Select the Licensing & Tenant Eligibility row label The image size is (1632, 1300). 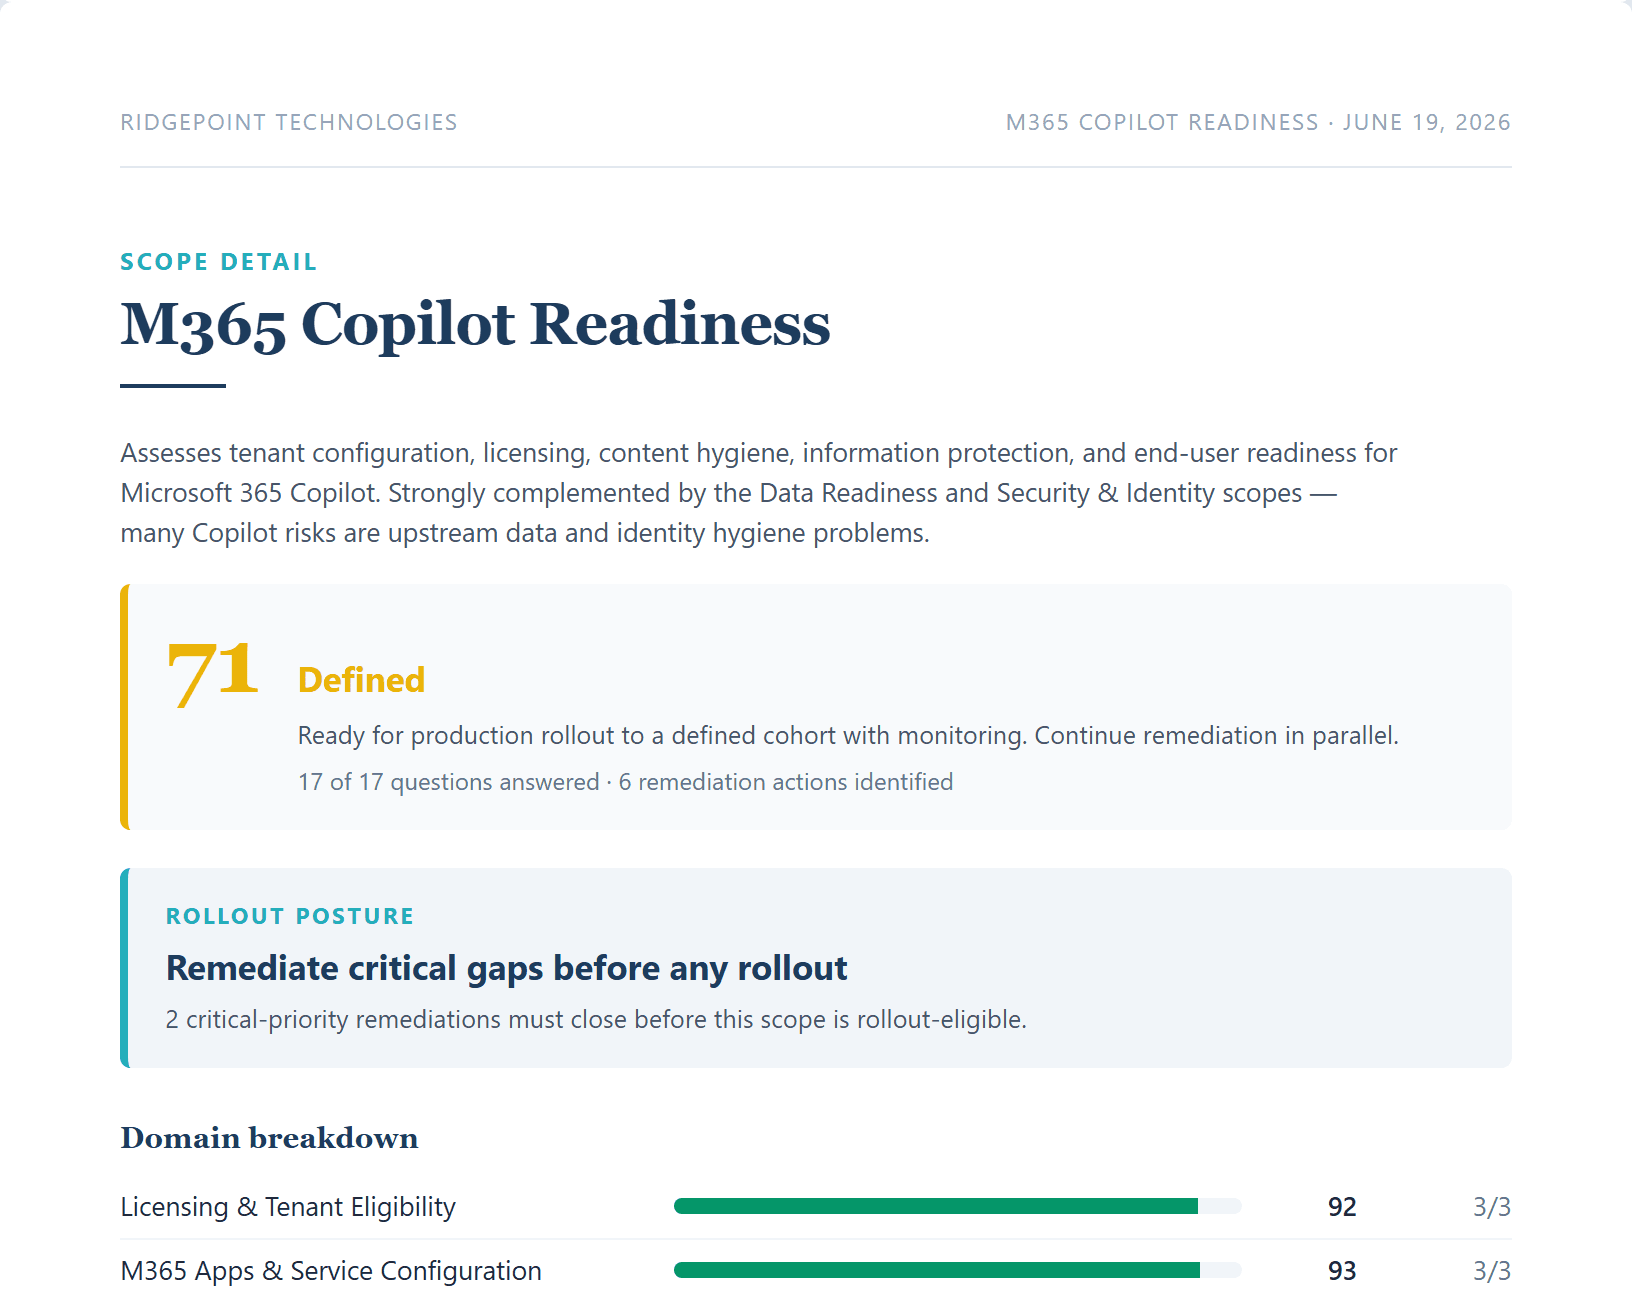click(288, 1207)
